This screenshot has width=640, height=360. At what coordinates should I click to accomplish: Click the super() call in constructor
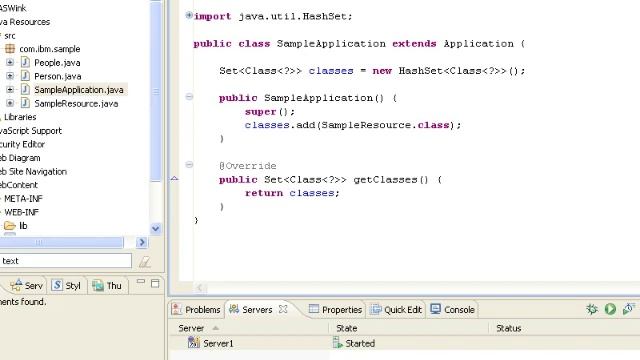coord(269,111)
